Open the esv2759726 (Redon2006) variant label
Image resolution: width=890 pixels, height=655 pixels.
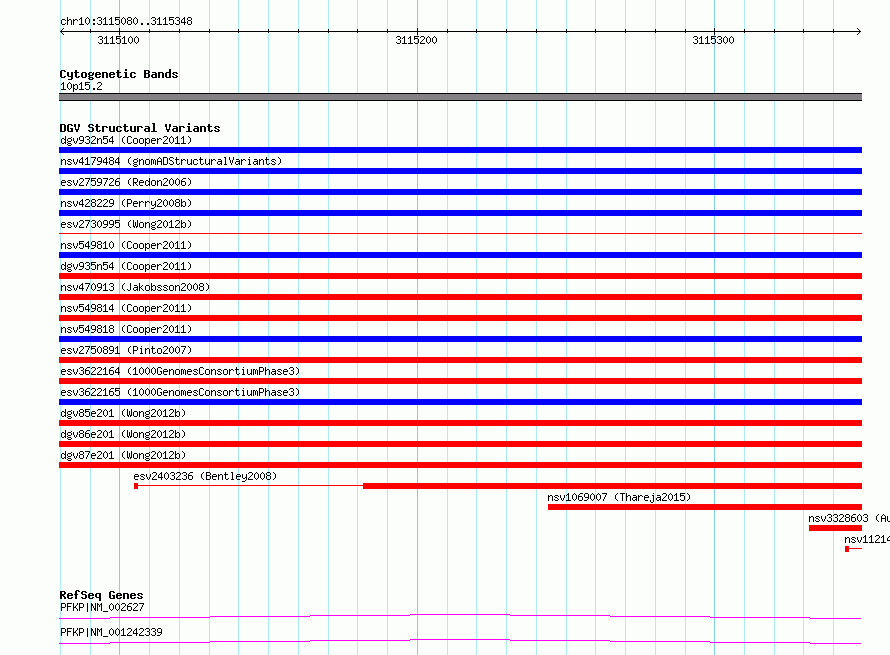coord(126,182)
